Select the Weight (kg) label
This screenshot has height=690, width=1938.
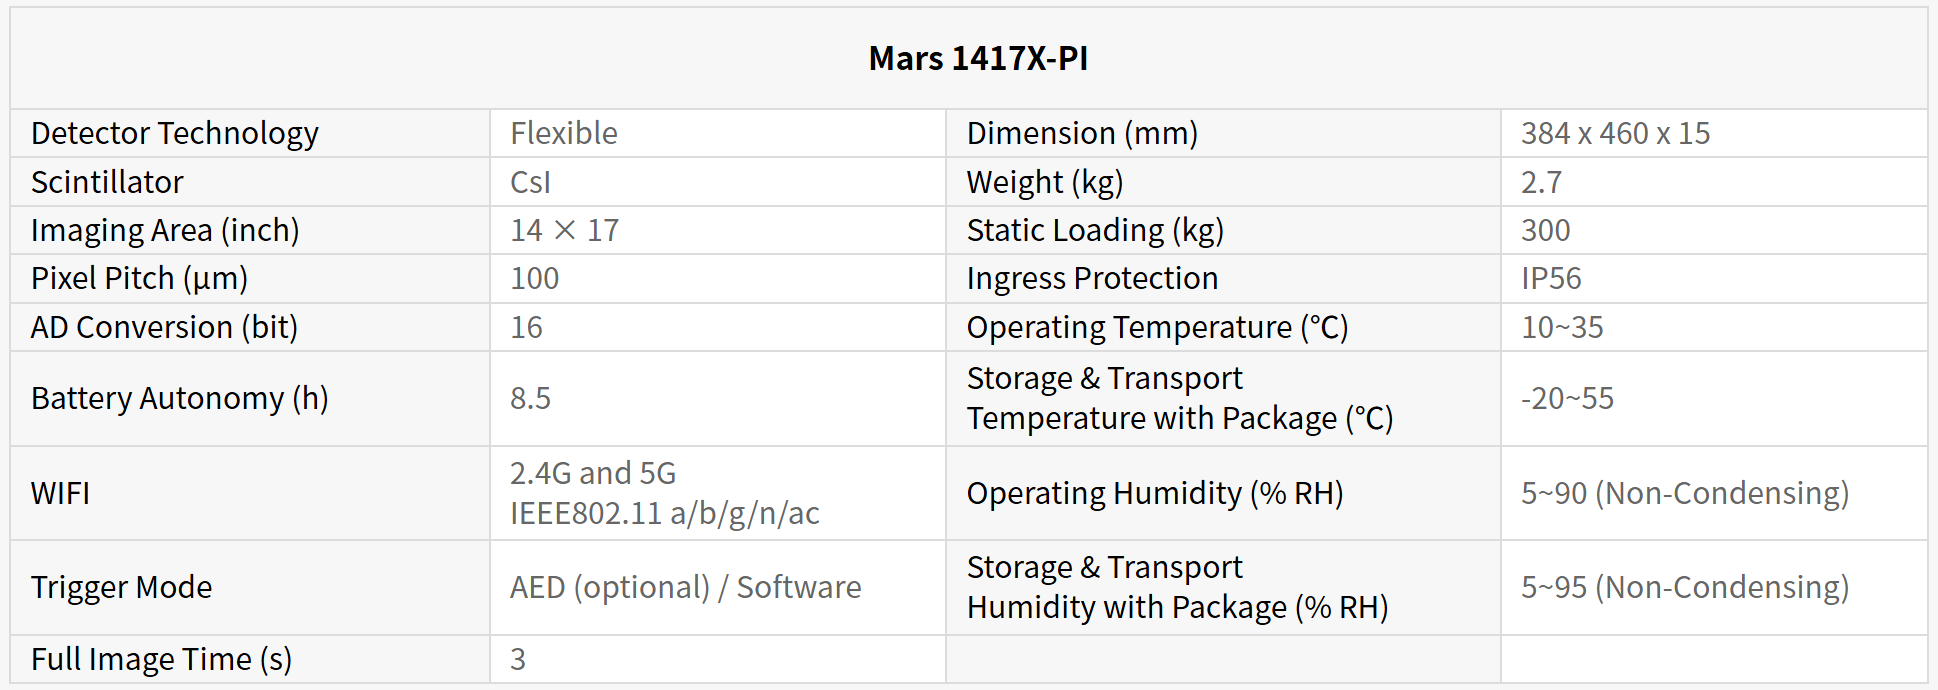pyautogui.click(x=1044, y=182)
